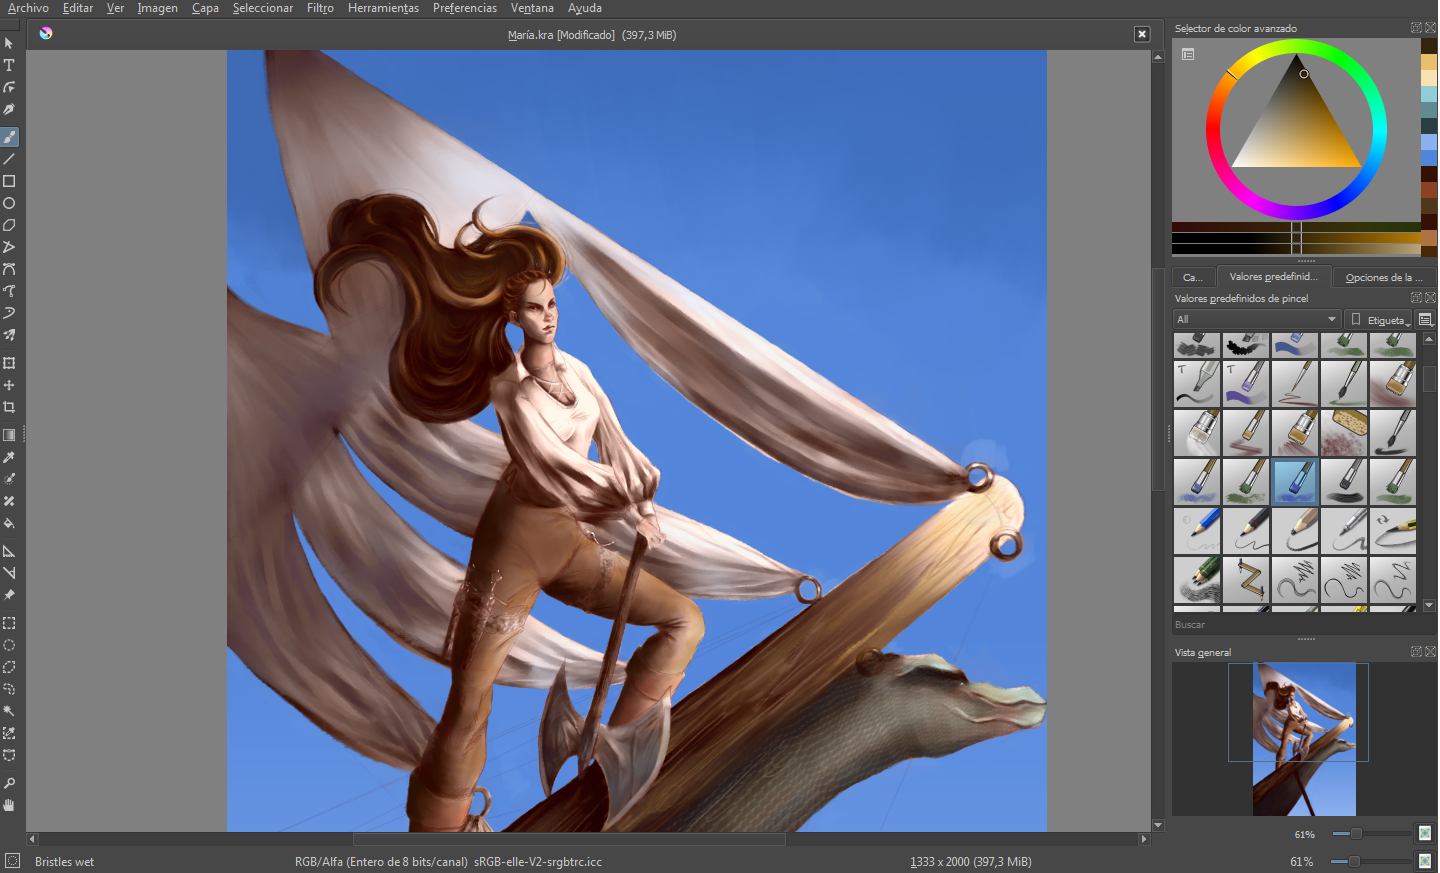Select the Gradient tool
Screen dimensions: 1440x873
coord(9,435)
